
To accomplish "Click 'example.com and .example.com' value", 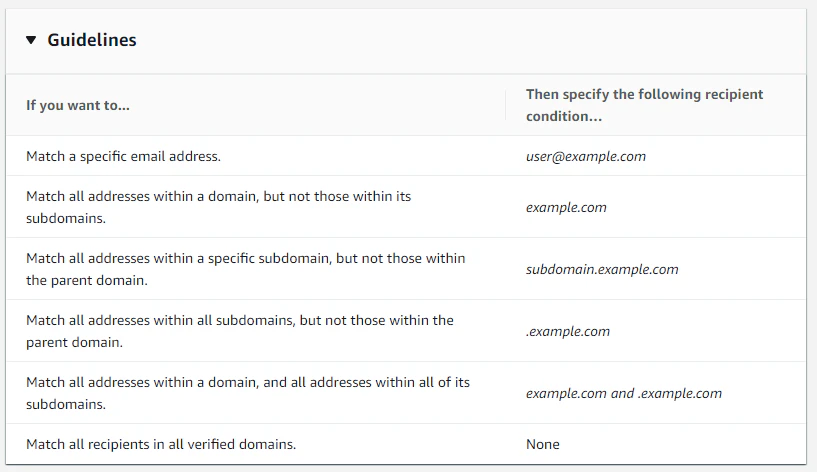I will (624, 394).
